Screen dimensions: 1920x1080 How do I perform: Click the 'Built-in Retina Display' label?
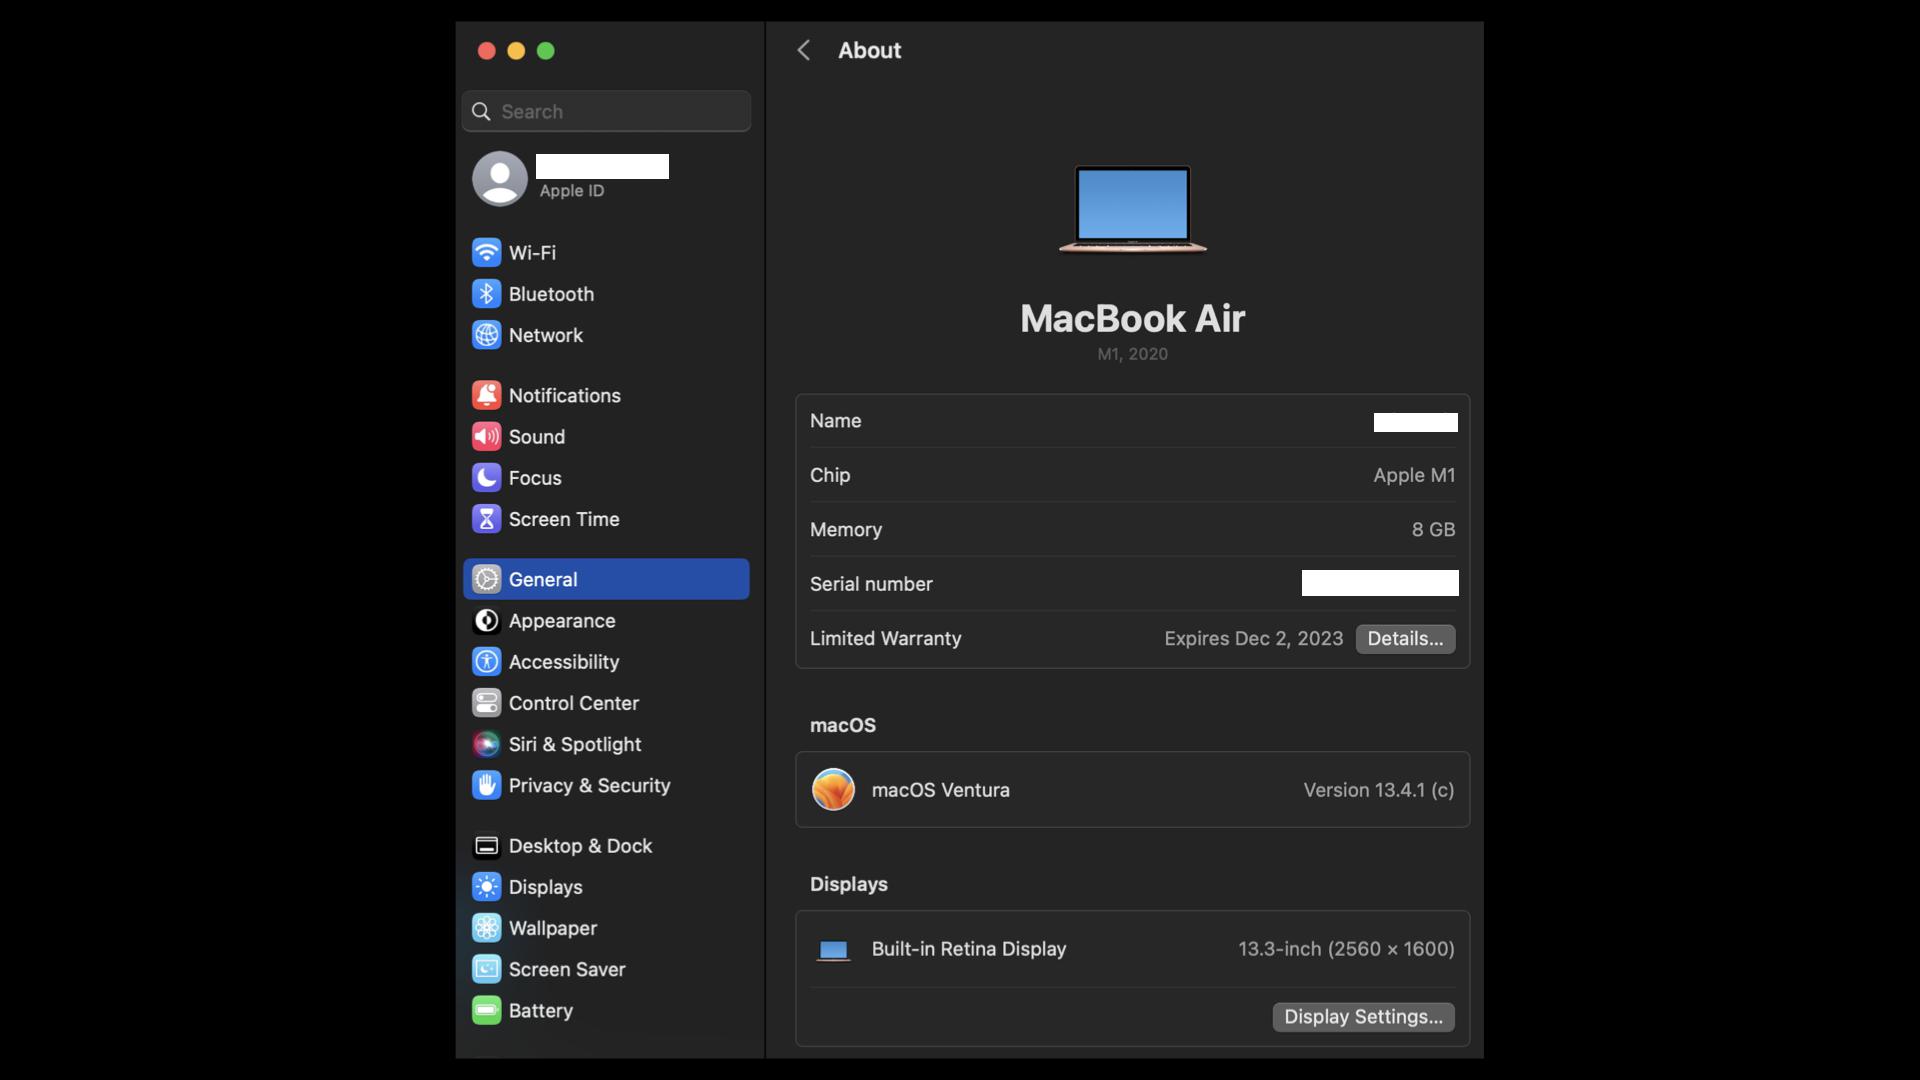click(968, 948)
